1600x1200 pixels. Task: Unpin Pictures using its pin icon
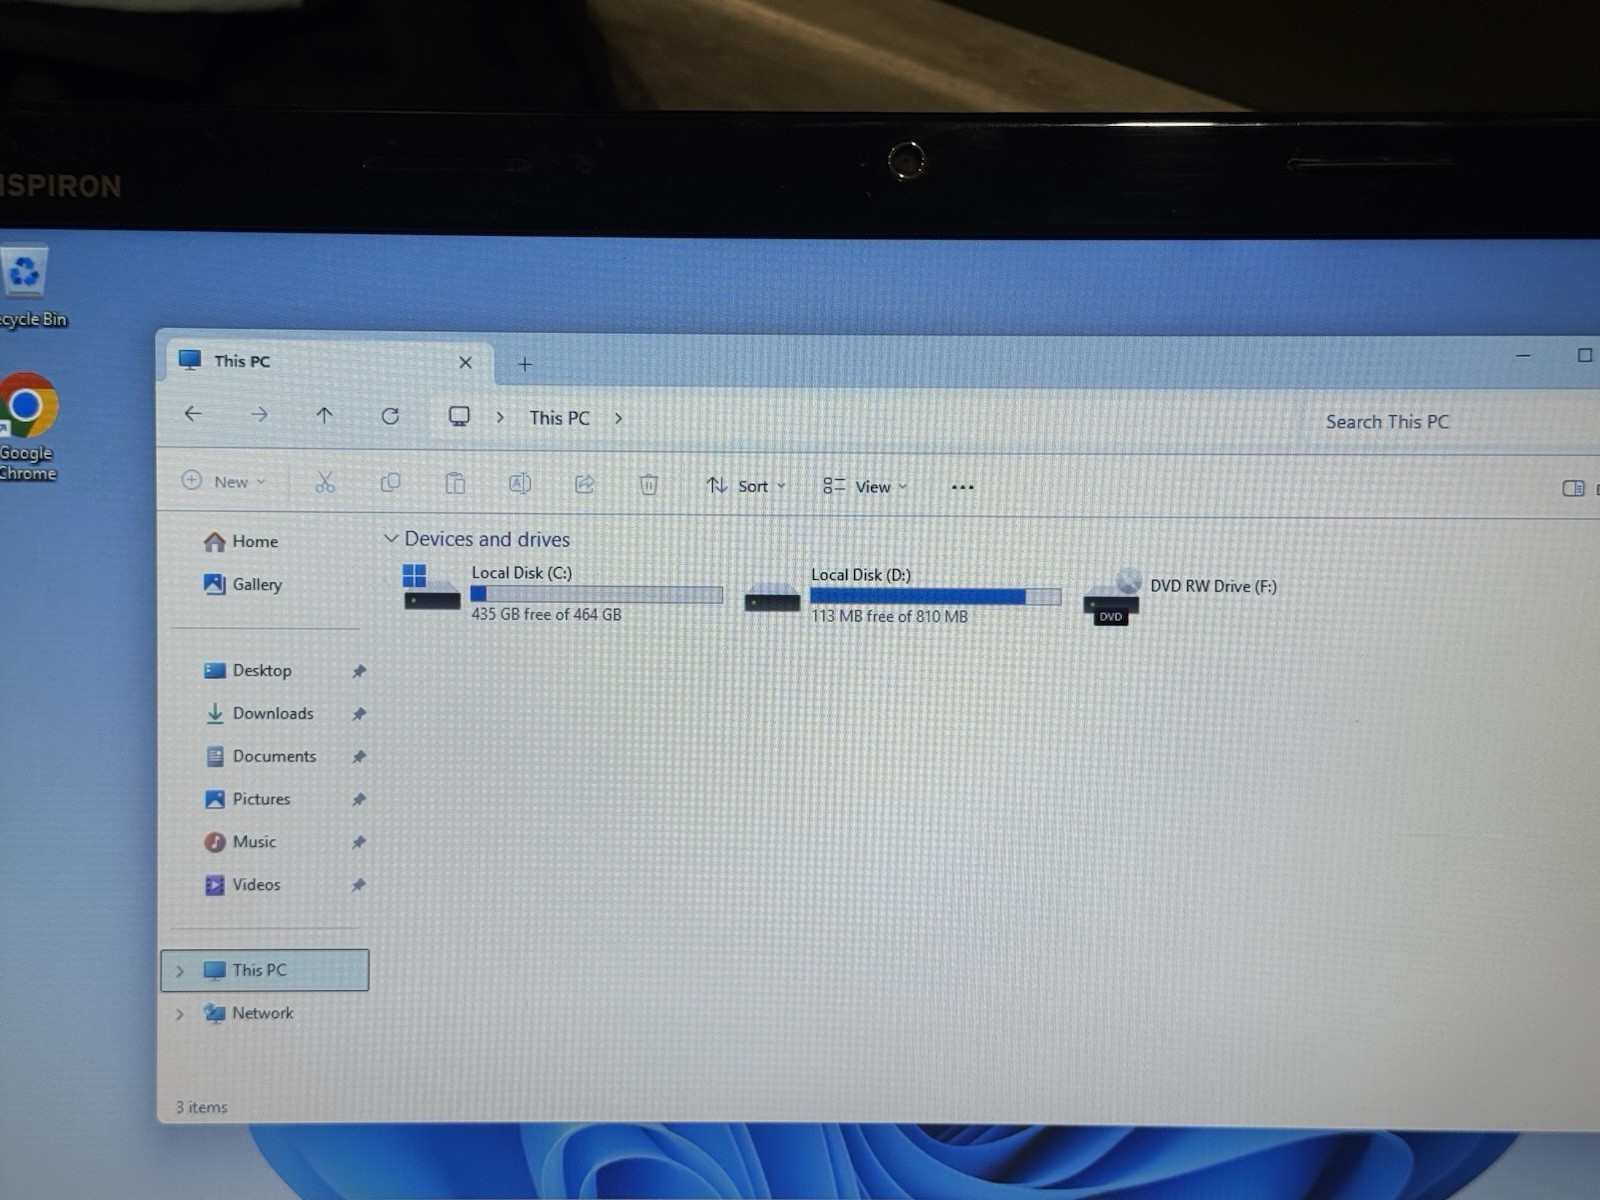(358, 800)
